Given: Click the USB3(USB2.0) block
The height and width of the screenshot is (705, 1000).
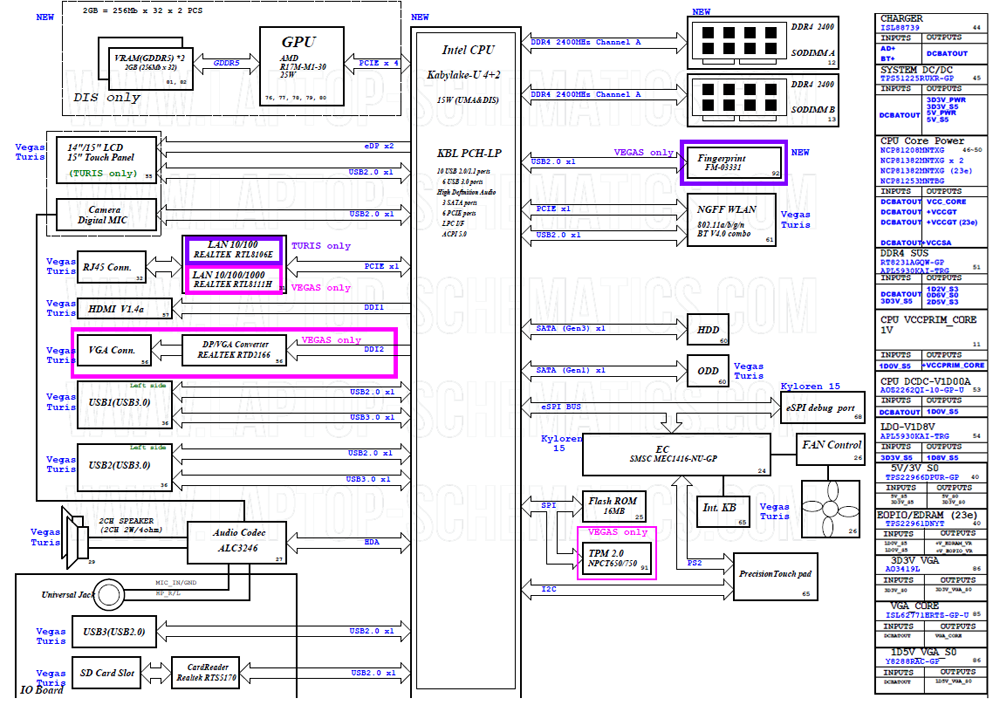Looking at the screenshot, I should [114, 632].
